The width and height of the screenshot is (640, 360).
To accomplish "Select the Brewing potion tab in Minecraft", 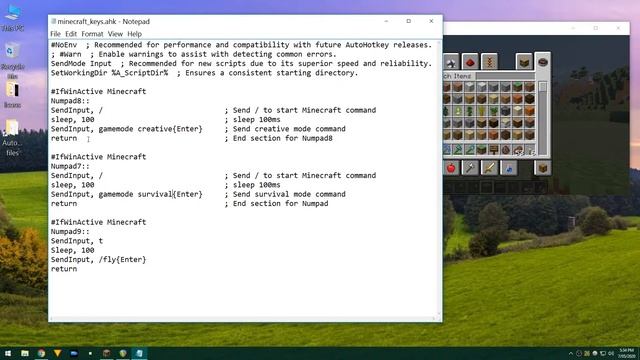I will (509, 168).
